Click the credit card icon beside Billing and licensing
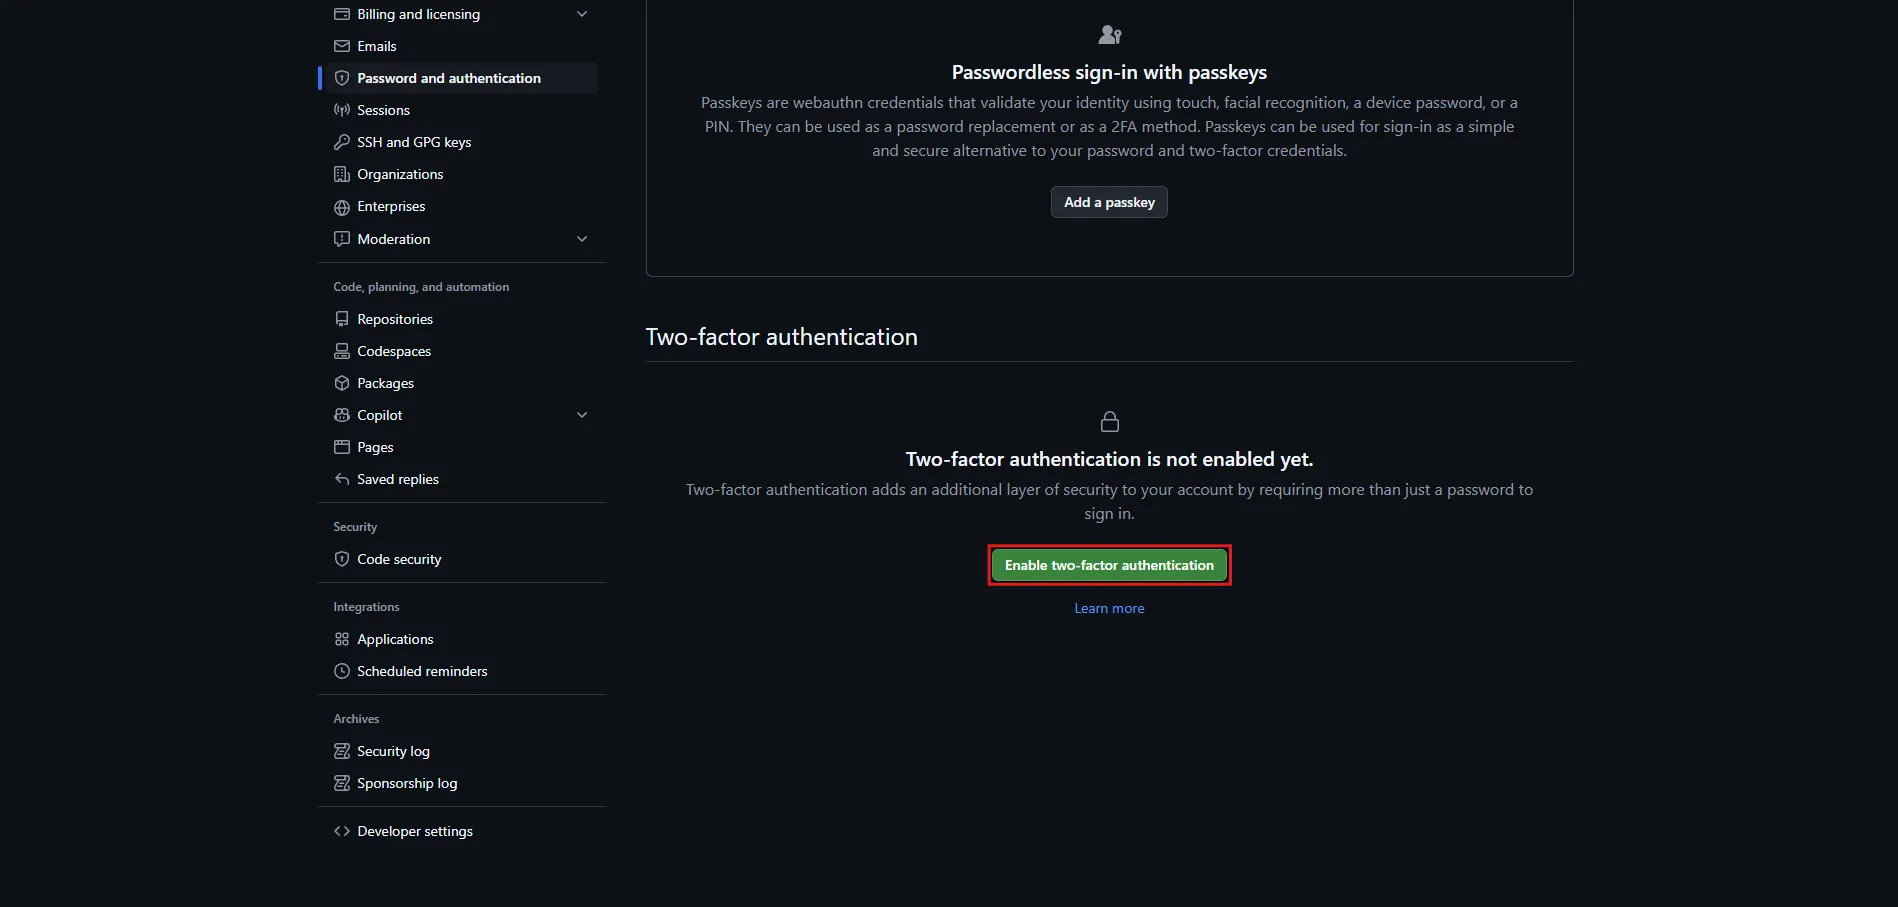1898x907 pixels. point(342,14)
